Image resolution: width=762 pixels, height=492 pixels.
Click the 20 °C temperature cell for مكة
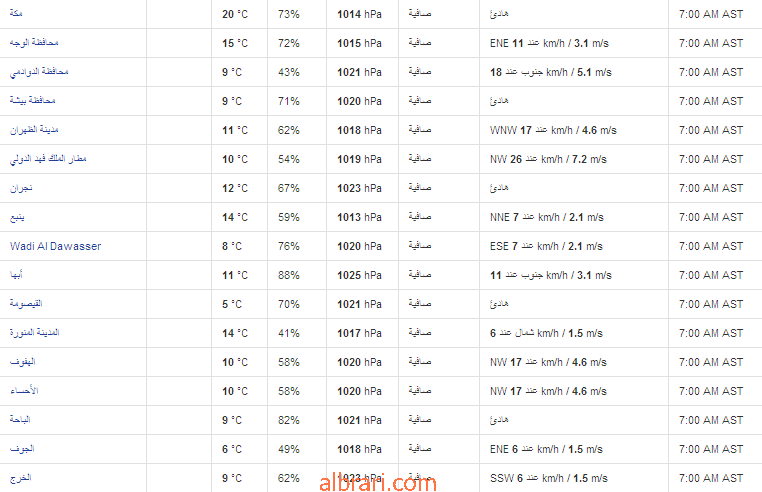point(234,14)
